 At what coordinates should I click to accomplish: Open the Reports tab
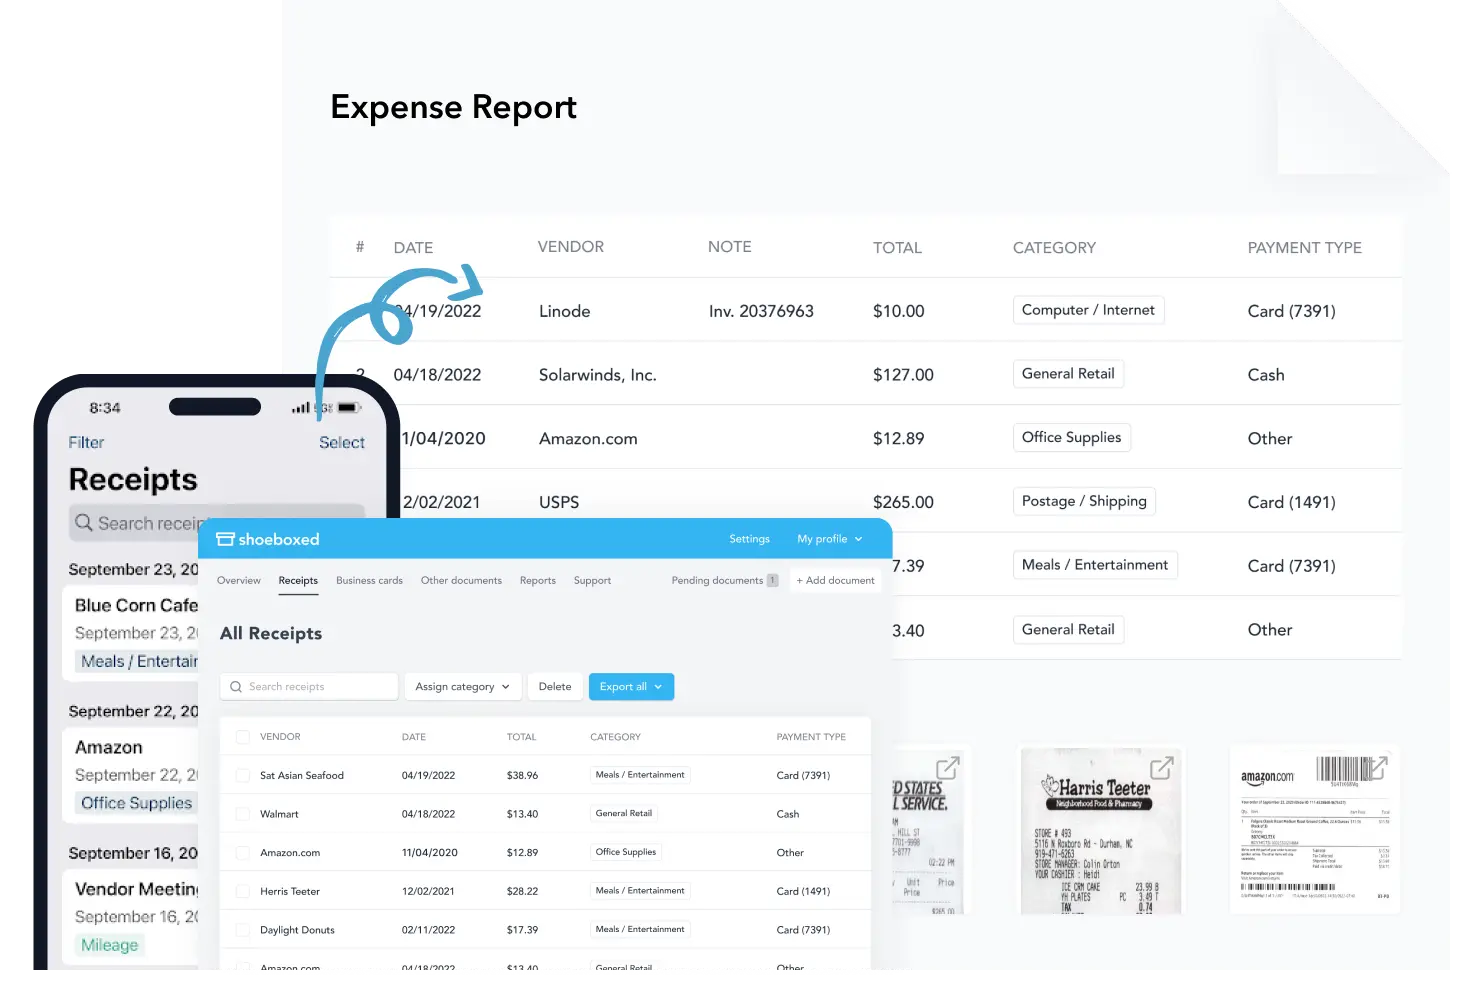pyautogui.click(x=538, y=581)
